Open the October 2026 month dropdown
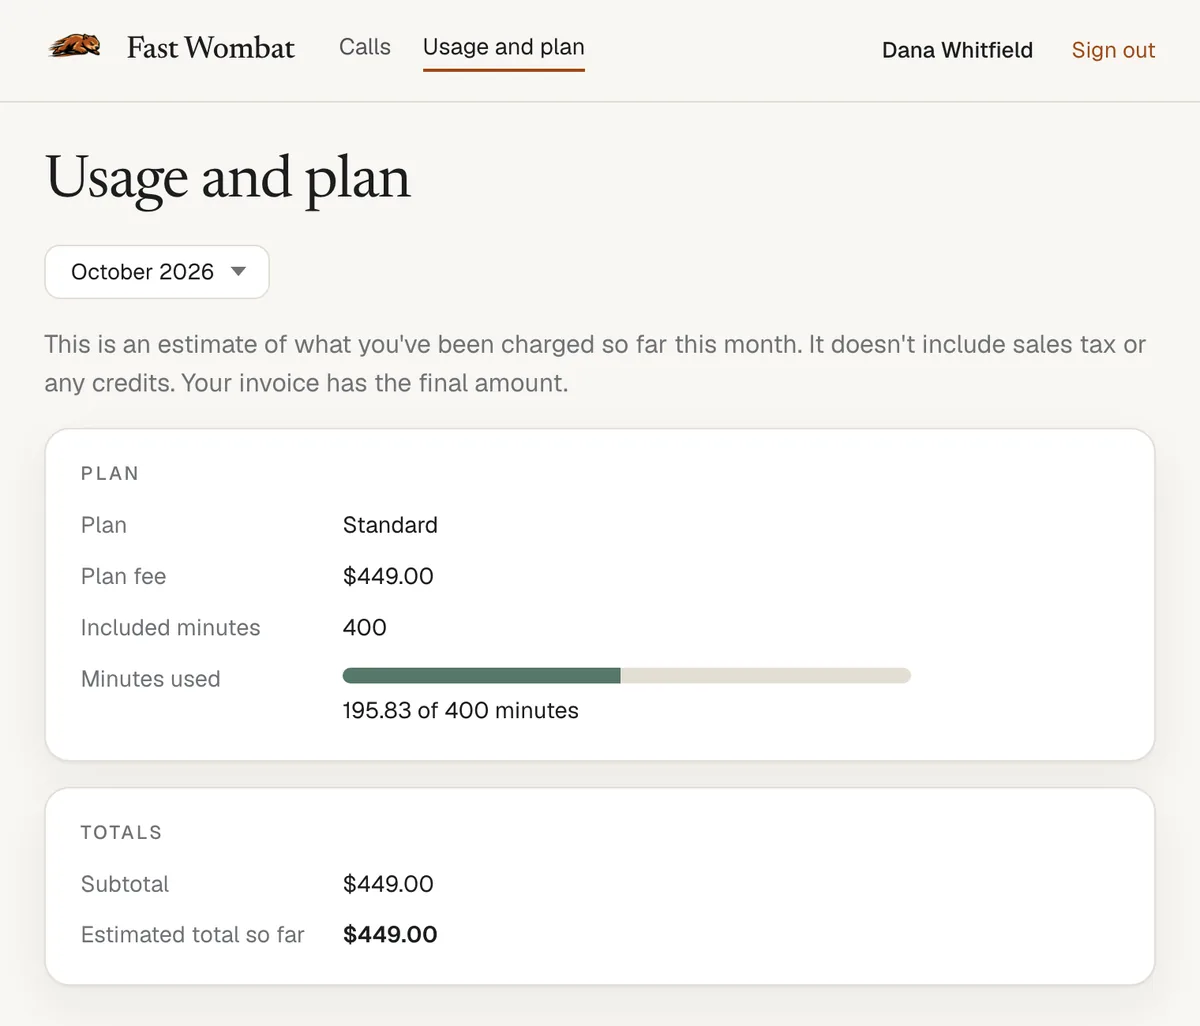 (157, 272)
